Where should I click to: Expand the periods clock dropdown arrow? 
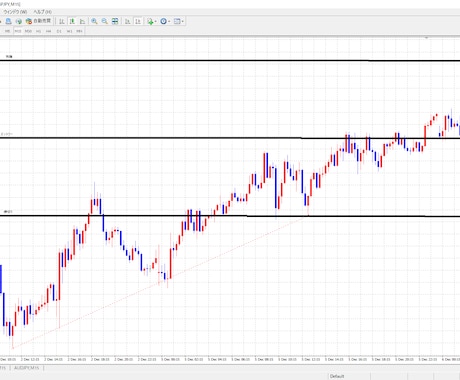coord(169,22)
